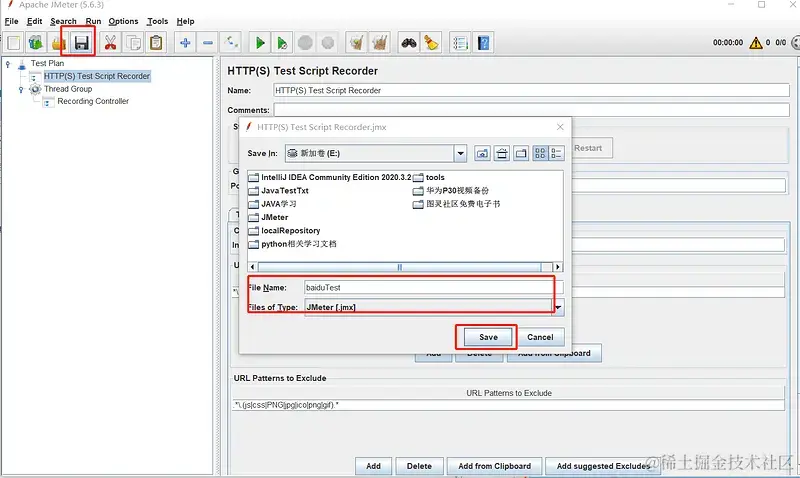Screen dimensions: 800x478
Task: Select Thread Group in the tree
Action: point(68,89)
